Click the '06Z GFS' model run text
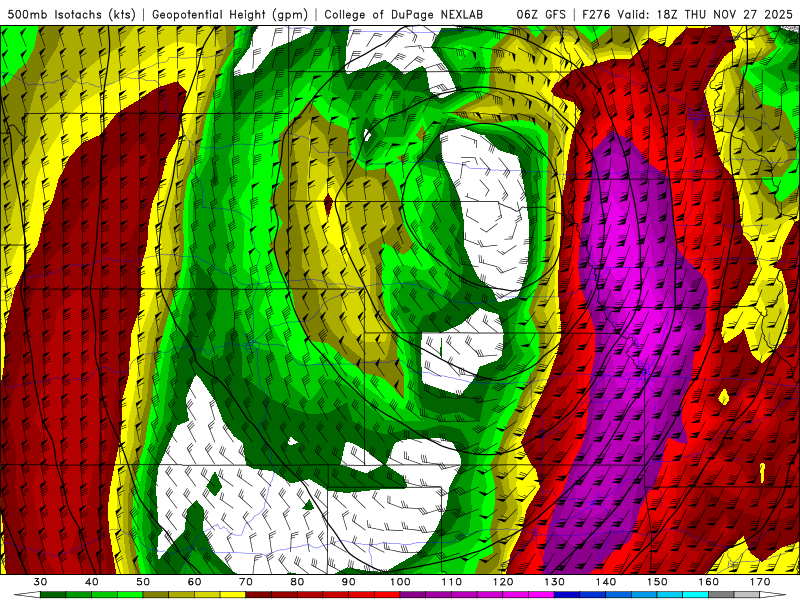The height and width of the screenshot is (600, 800). pos(541,15)
